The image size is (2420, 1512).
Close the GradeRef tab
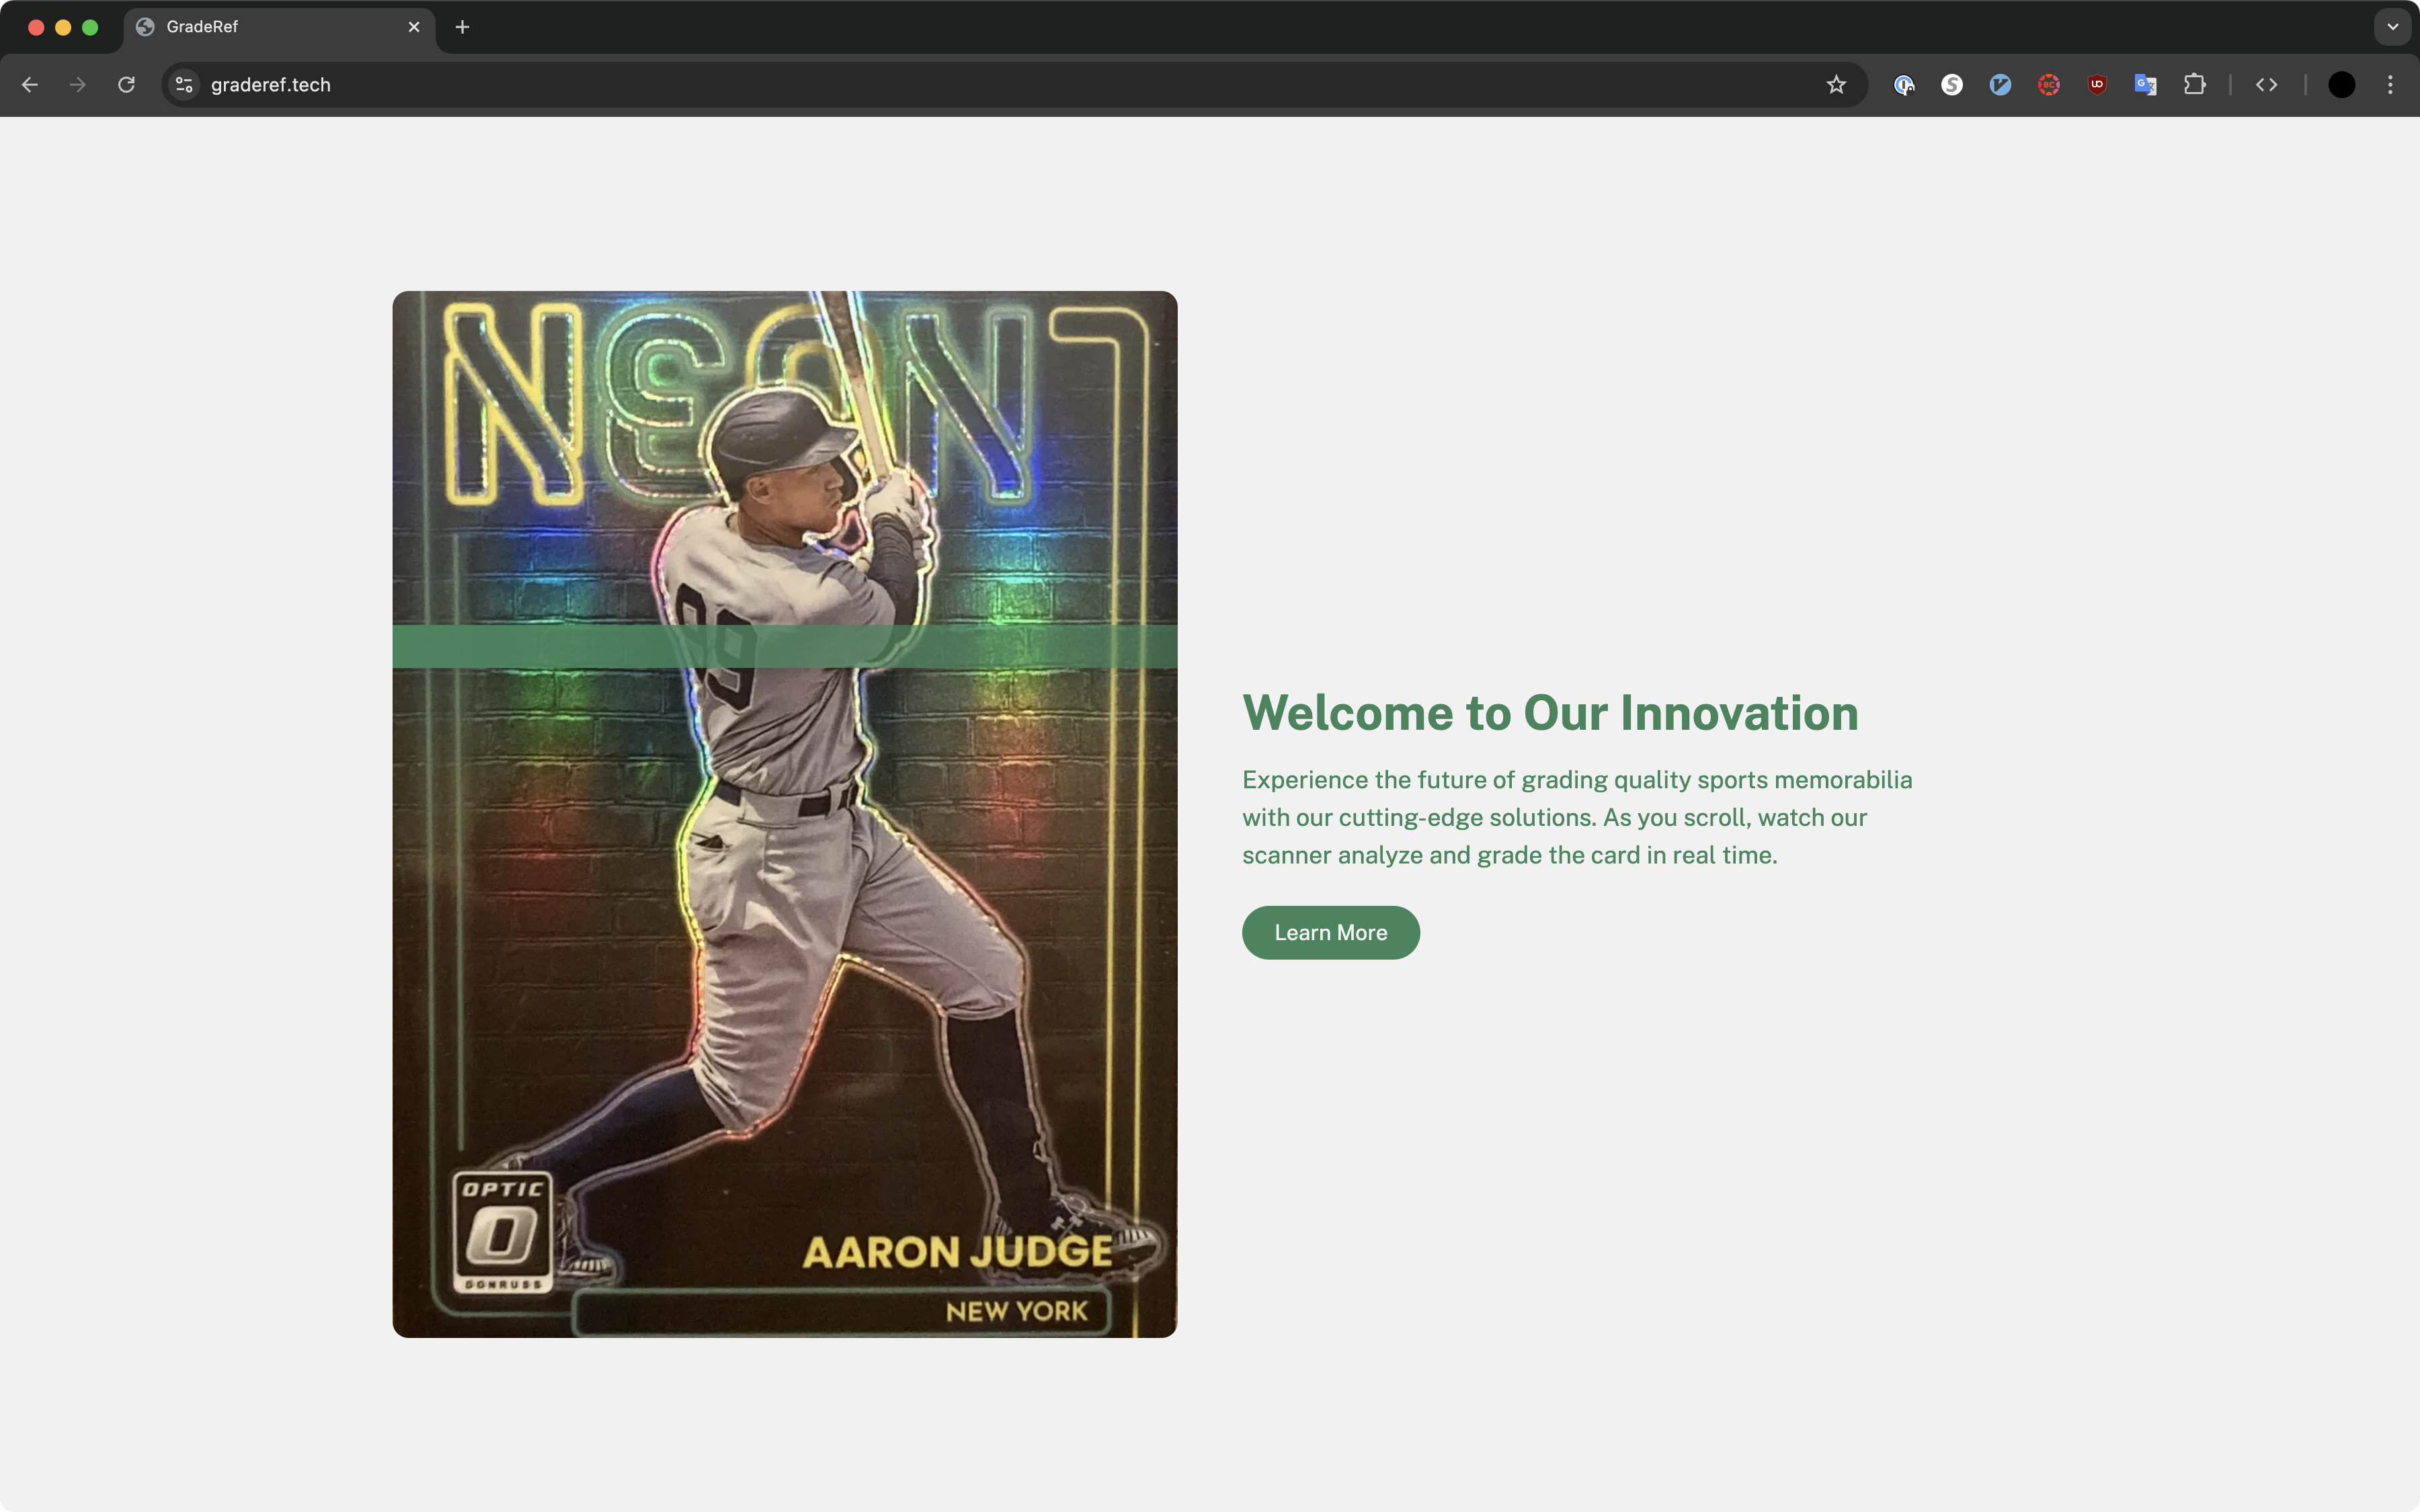click(x=414, y=27)
